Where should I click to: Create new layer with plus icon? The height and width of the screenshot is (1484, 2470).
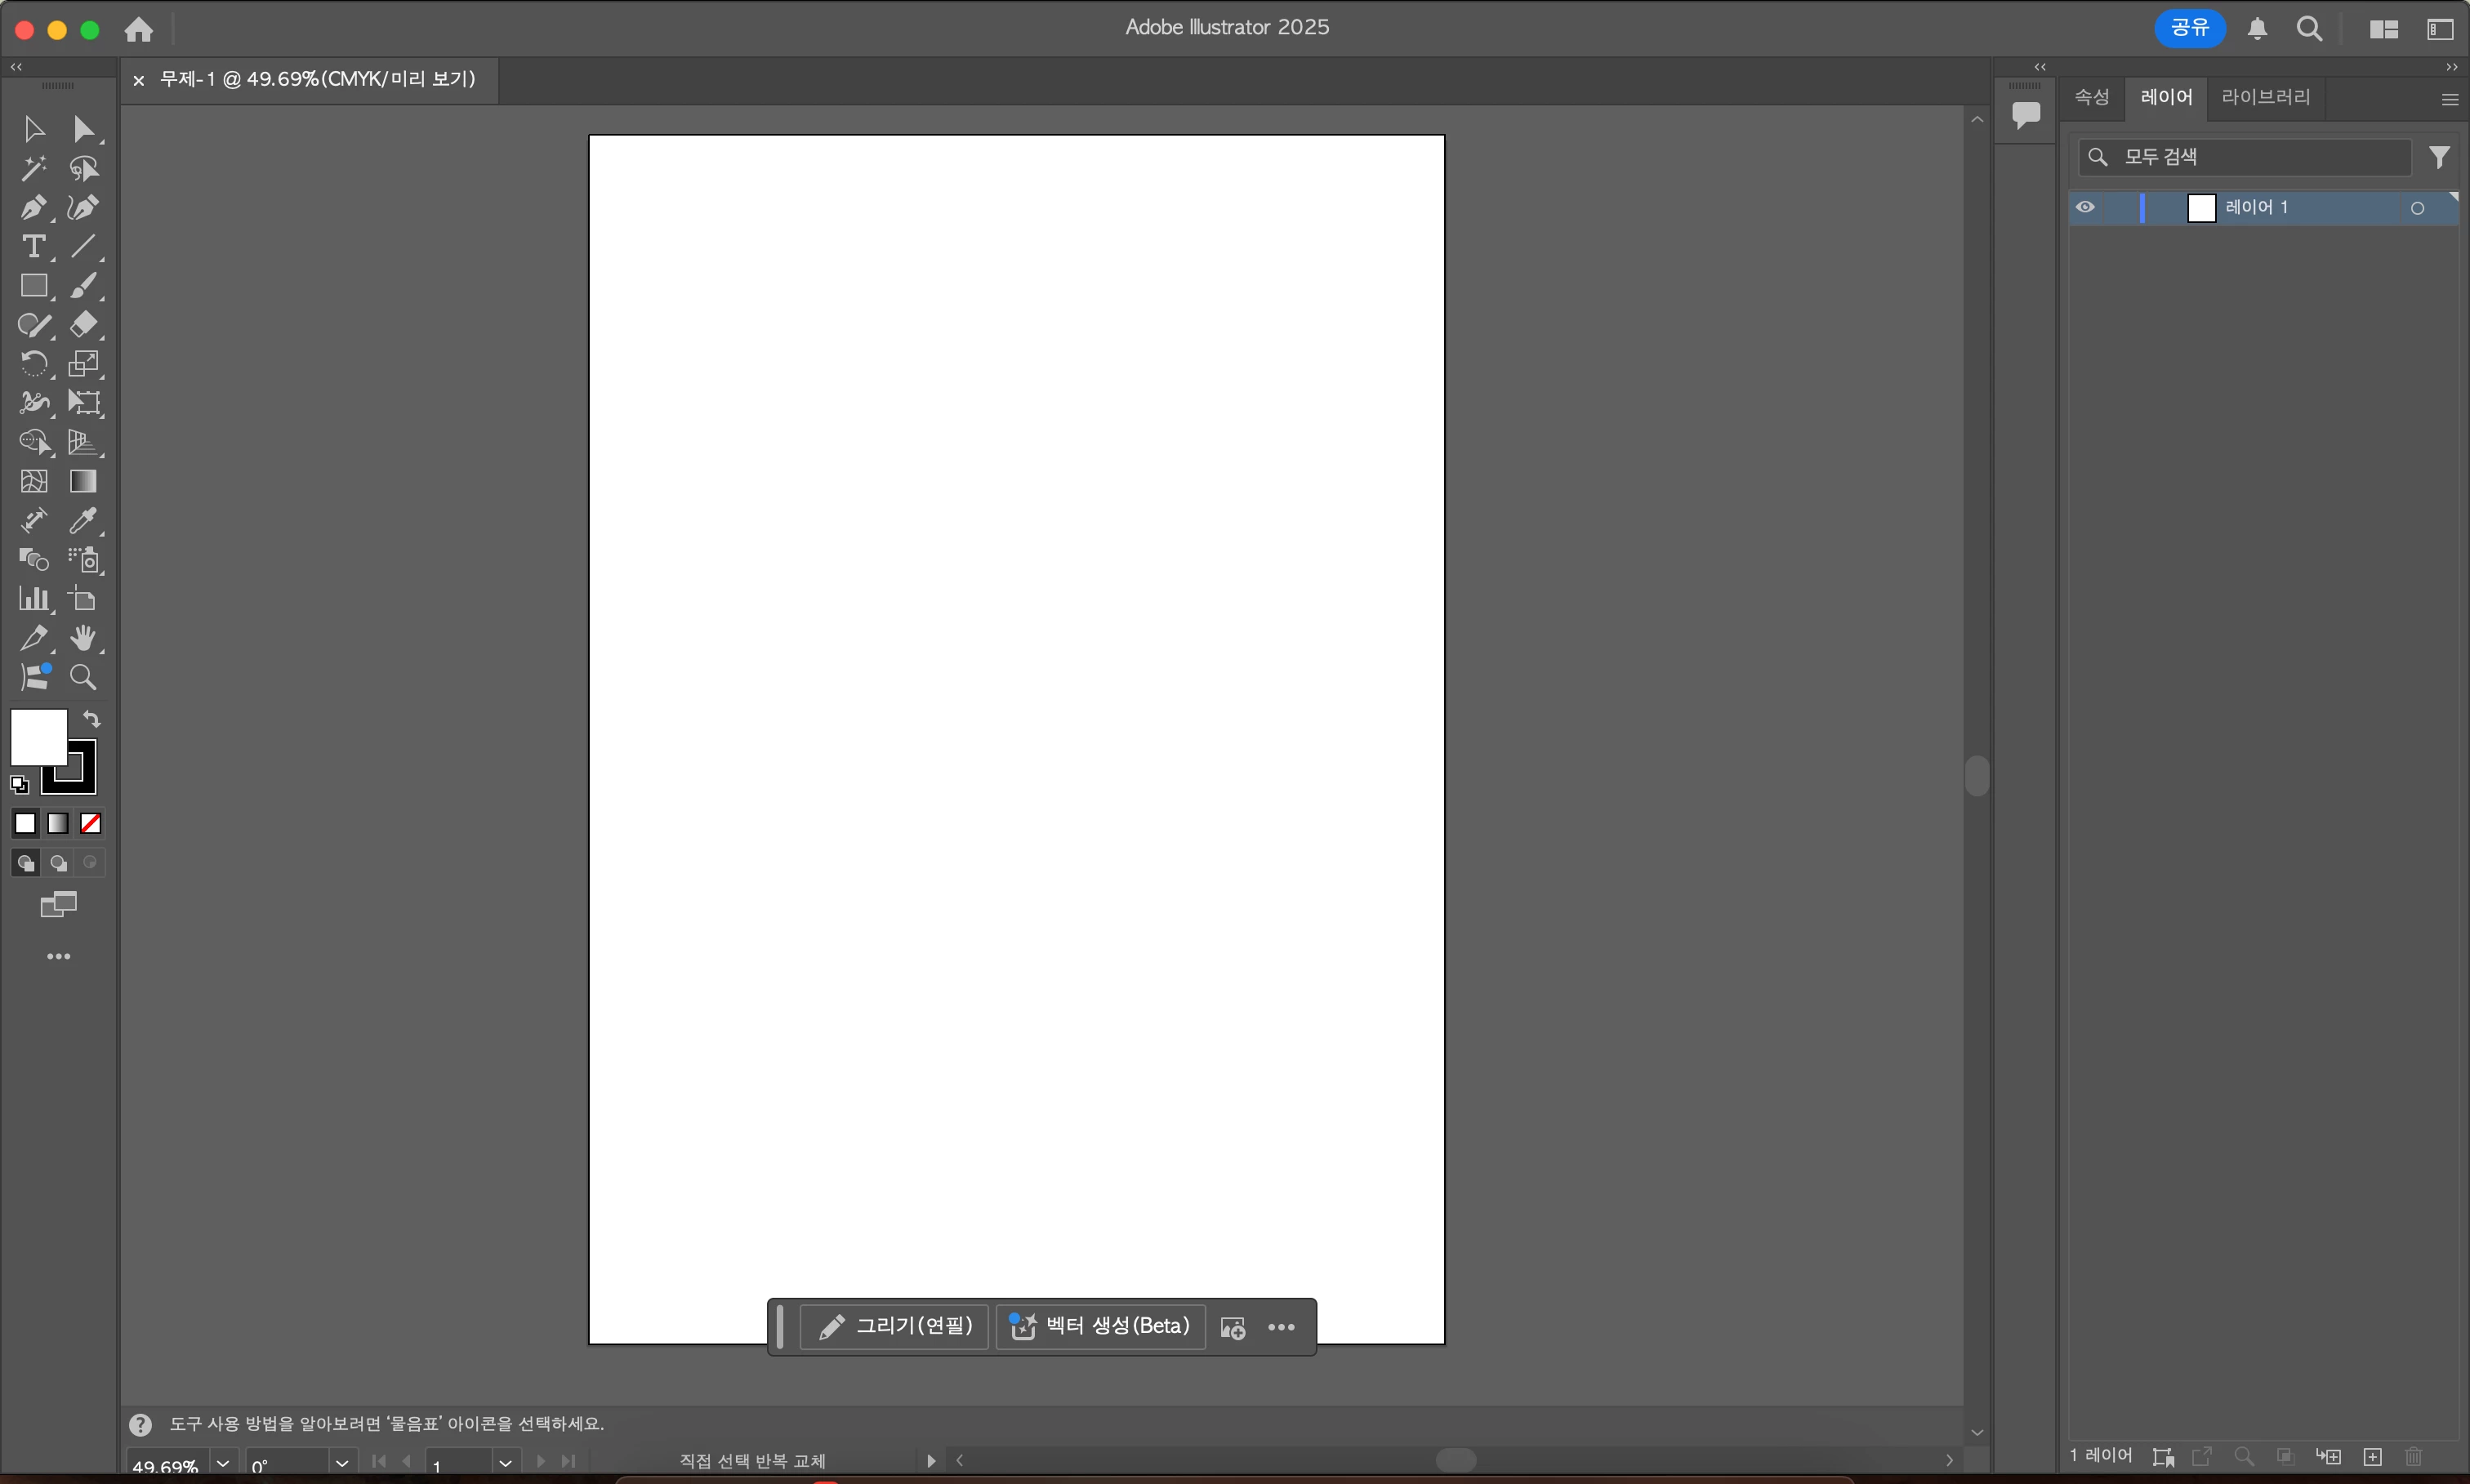pos(2372,1456)
